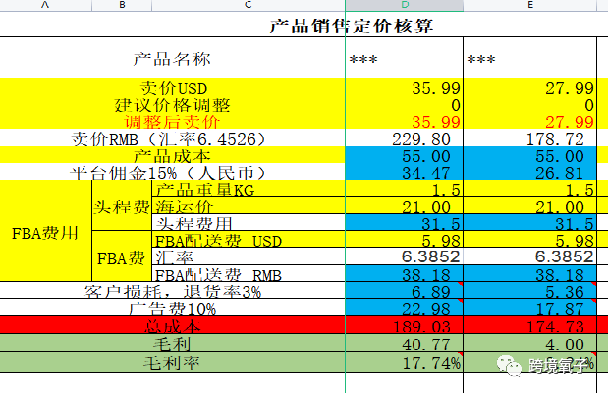Select the 5.98 FBA fee in column E
Screen dimensions: 608x394
pos(530,239)
